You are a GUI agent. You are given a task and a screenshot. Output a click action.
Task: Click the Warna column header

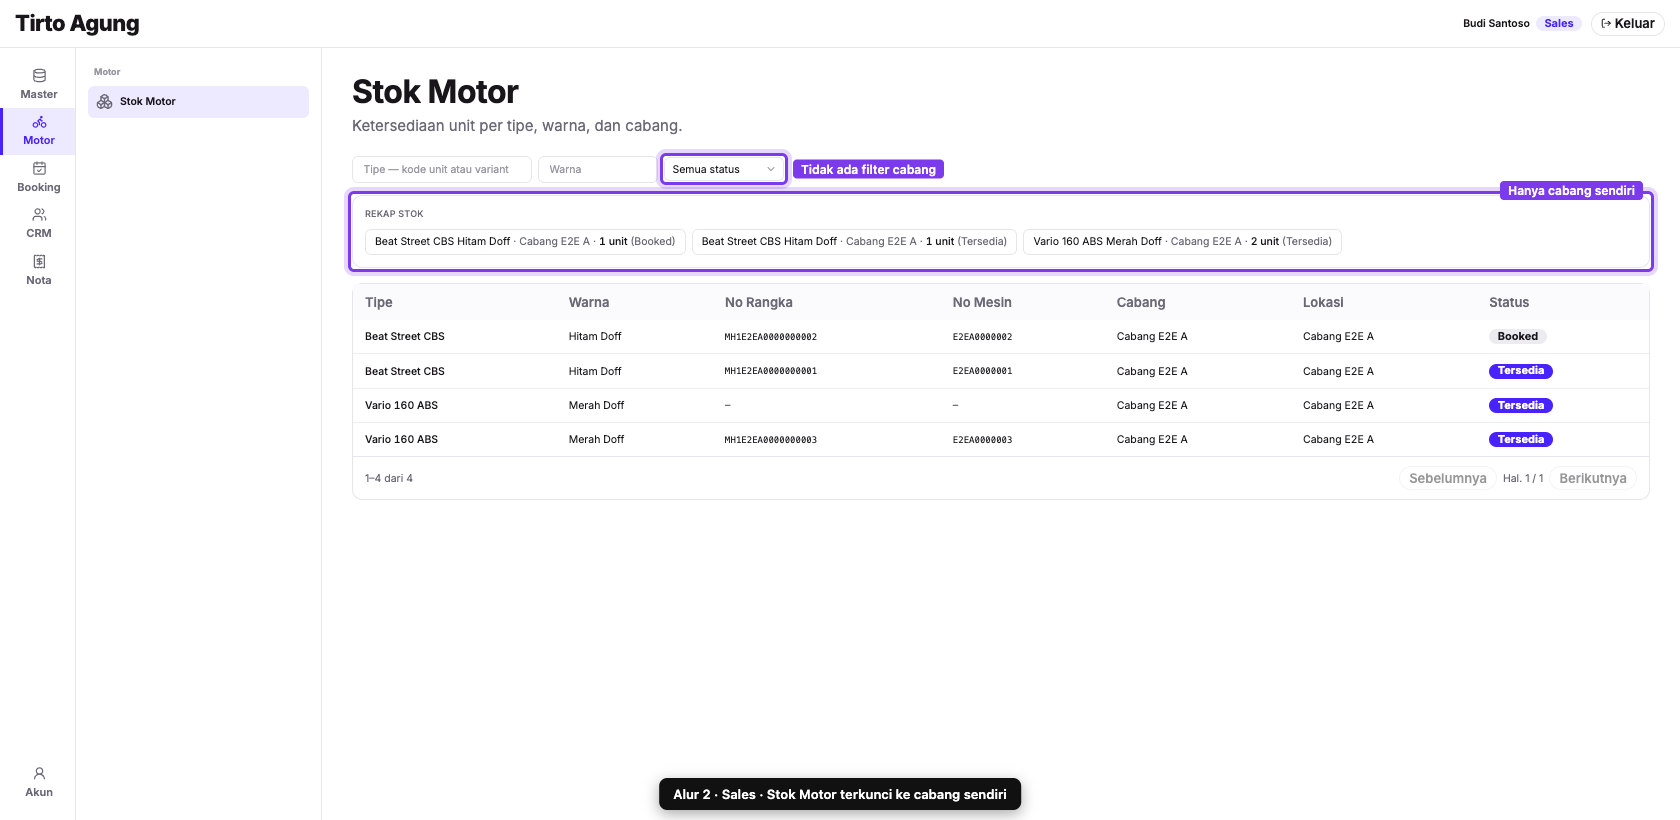589,303
